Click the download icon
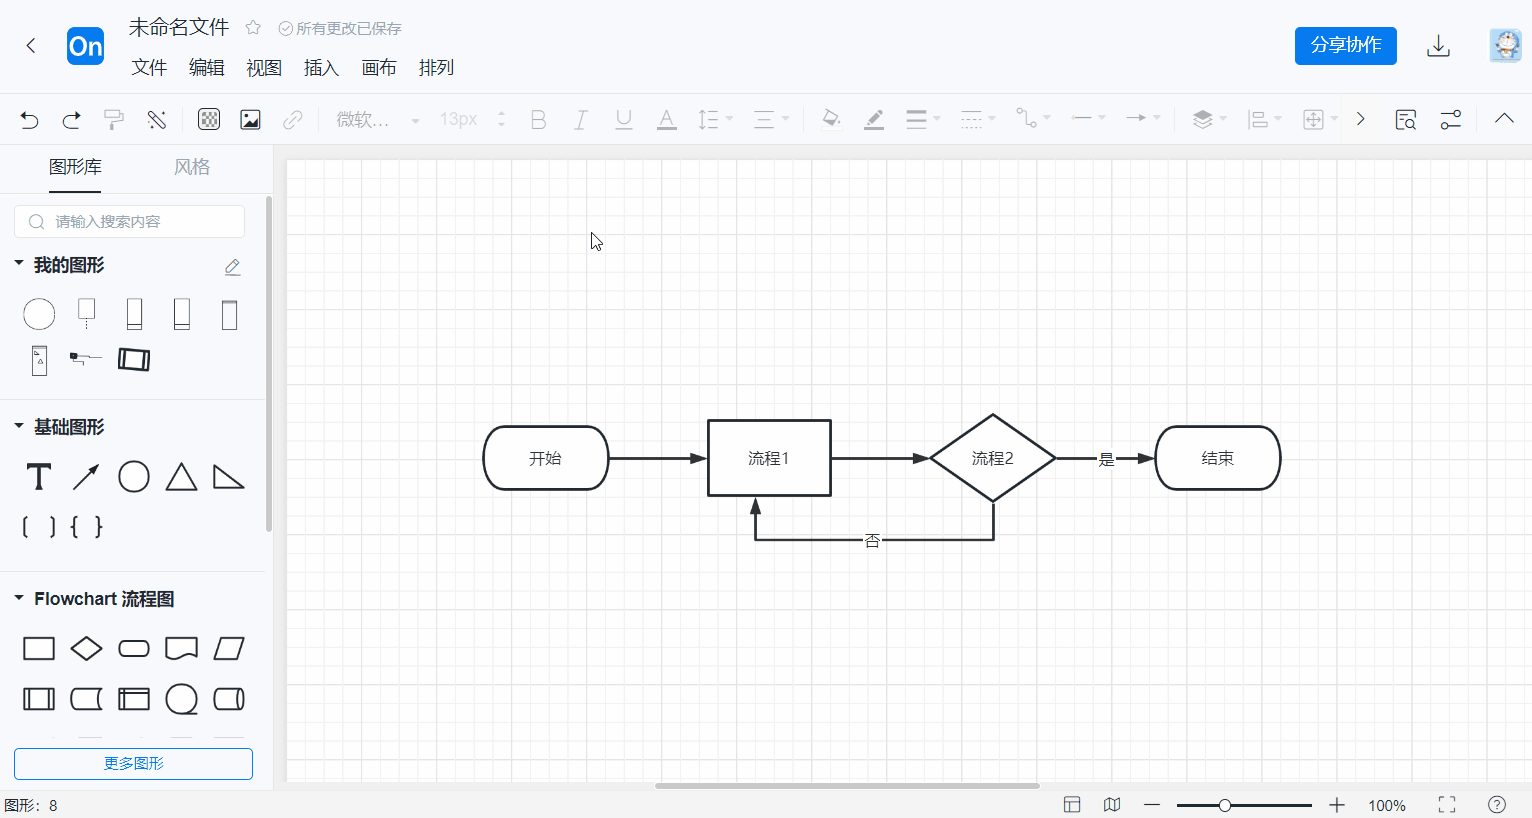Screen dimensions: 1532x818 tap(1438, 46)
